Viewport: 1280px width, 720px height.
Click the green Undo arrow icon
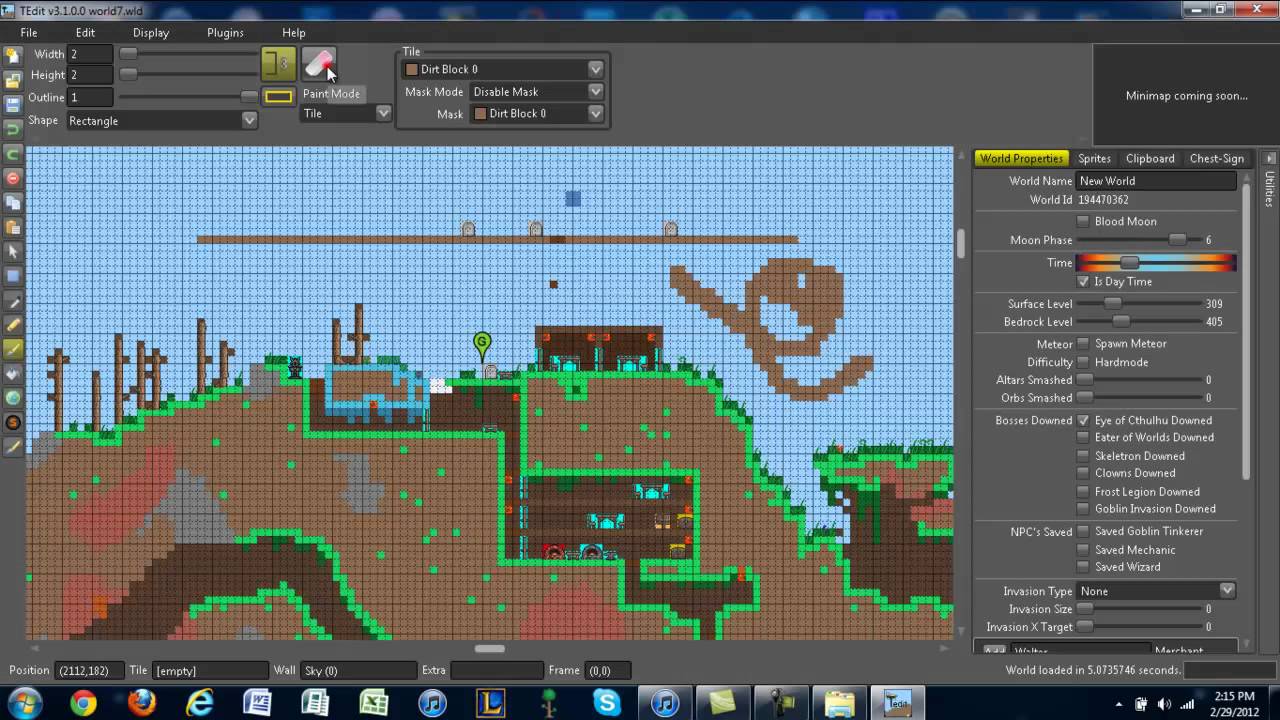coord(13,129)
